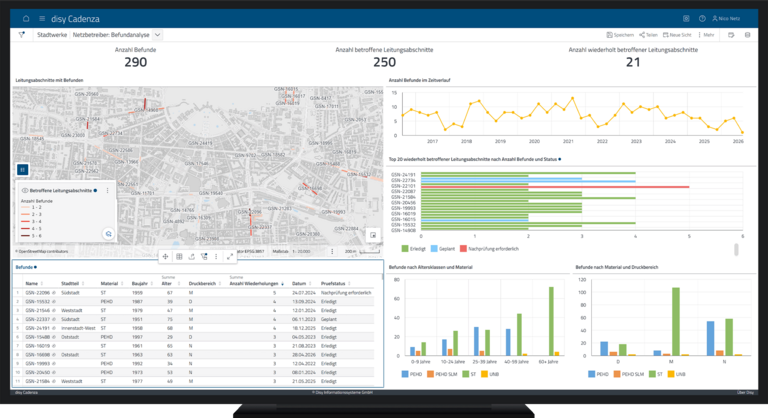Toggle the map layer panel blue button
Screen dimensions: 768x418
23,170
